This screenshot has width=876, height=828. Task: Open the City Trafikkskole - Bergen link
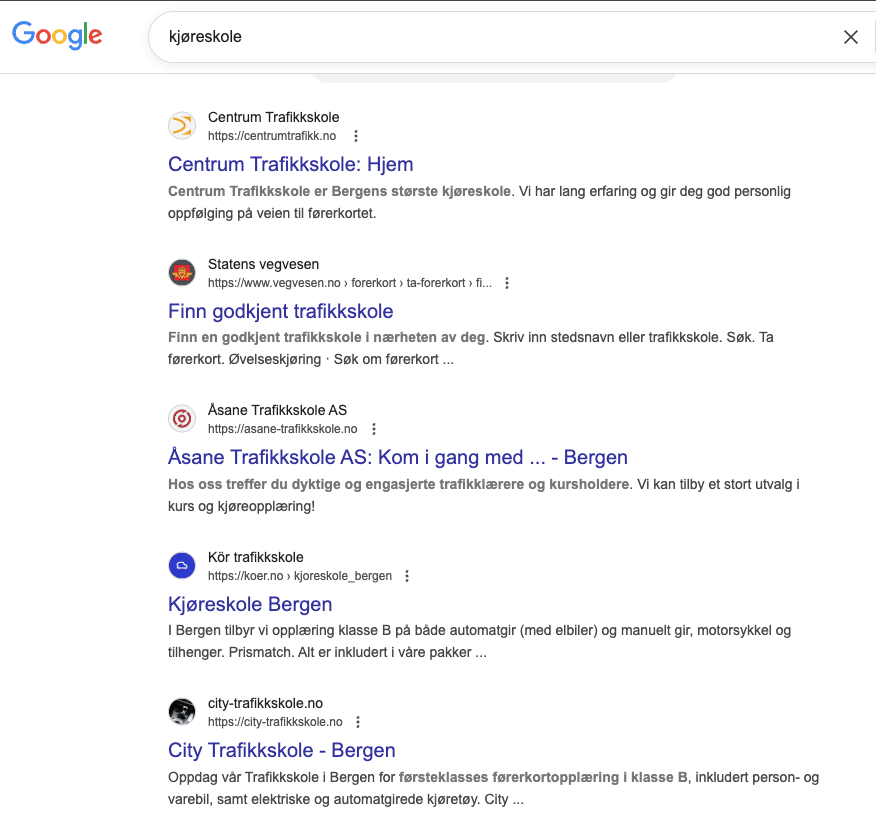point(281,750)
